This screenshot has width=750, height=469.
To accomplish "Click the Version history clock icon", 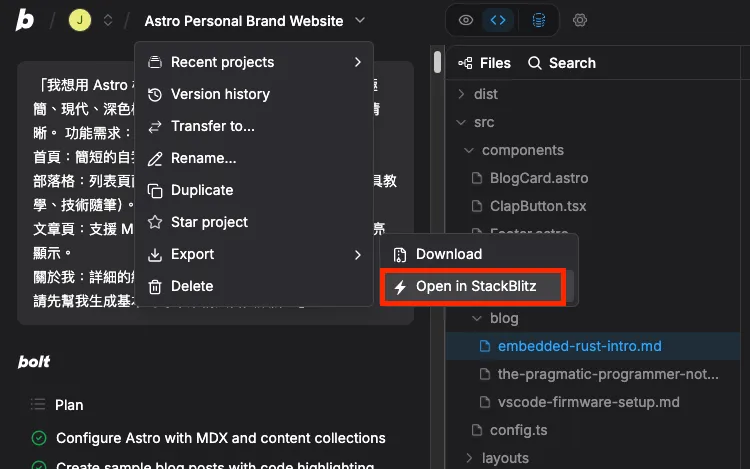I will pyautogui.click(x=155, y=95).
